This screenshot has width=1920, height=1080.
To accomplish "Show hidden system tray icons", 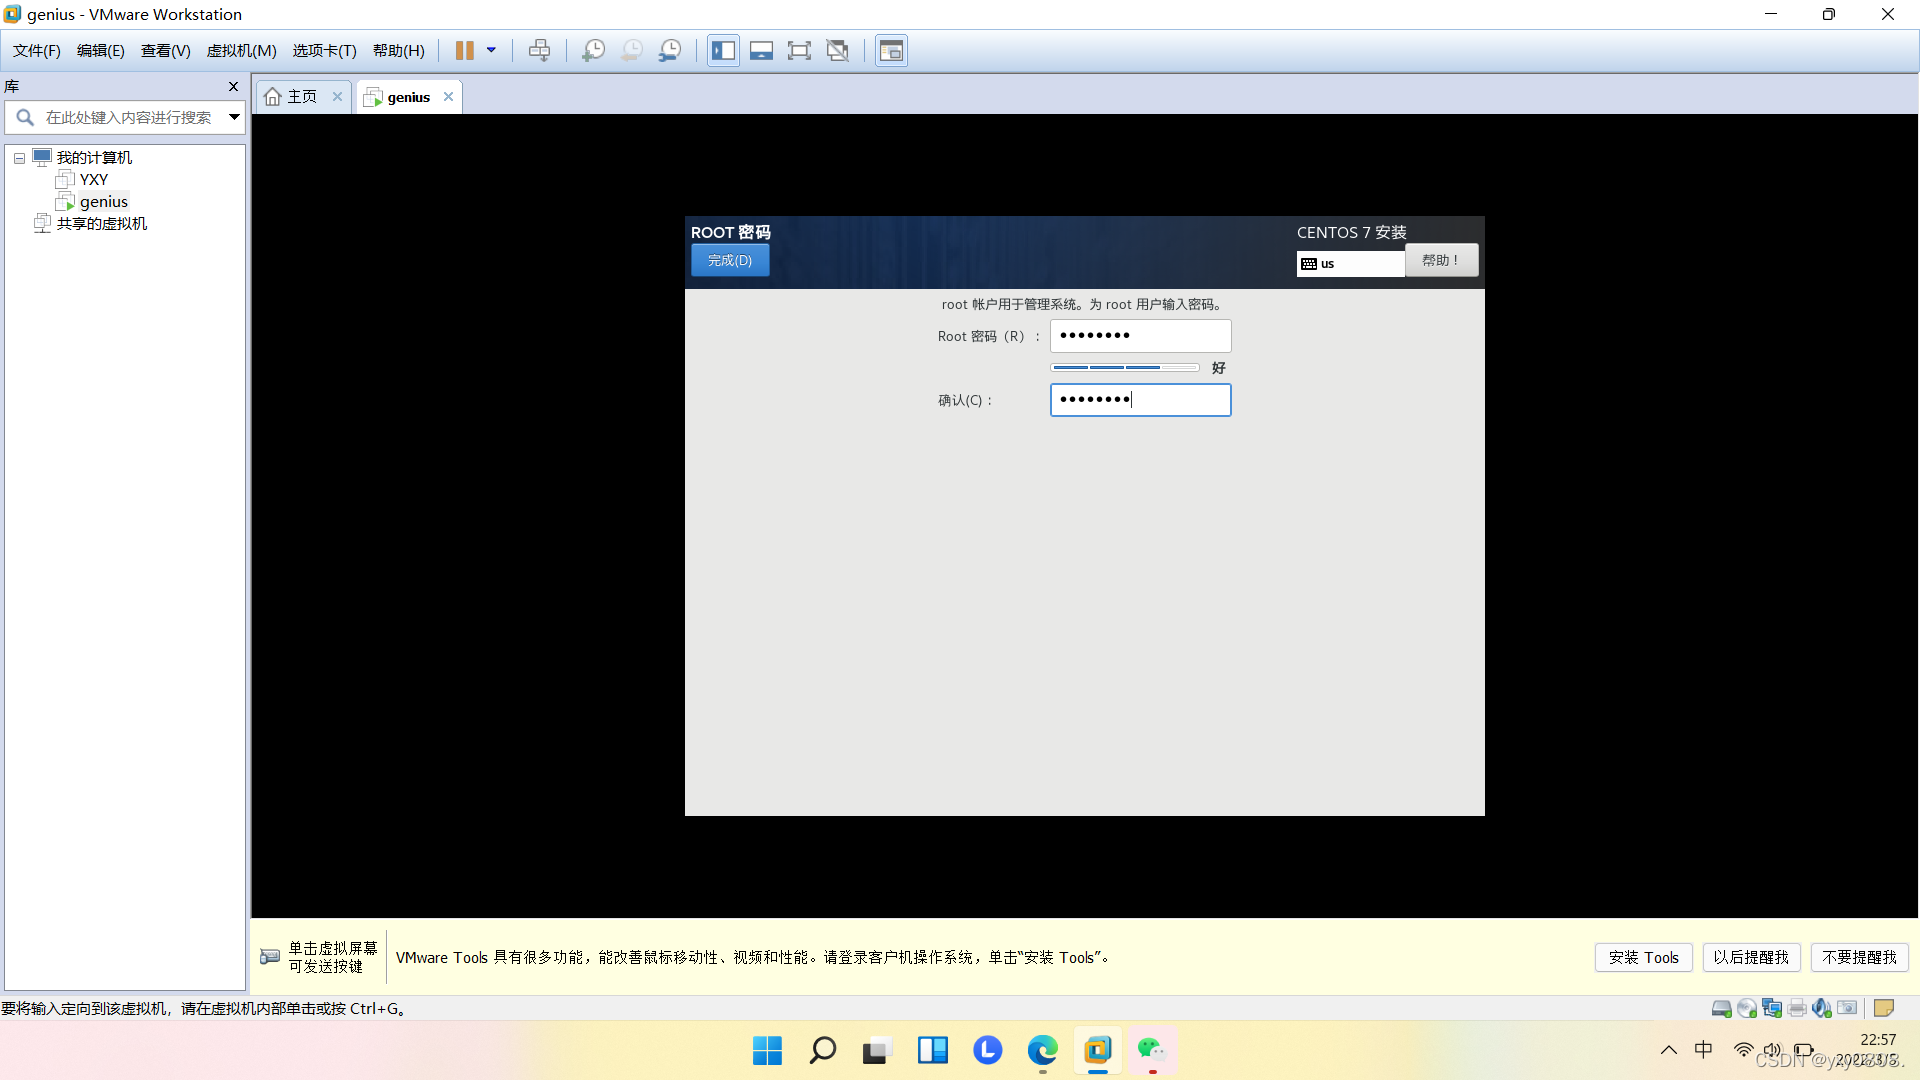I will pos(1669,1050).
